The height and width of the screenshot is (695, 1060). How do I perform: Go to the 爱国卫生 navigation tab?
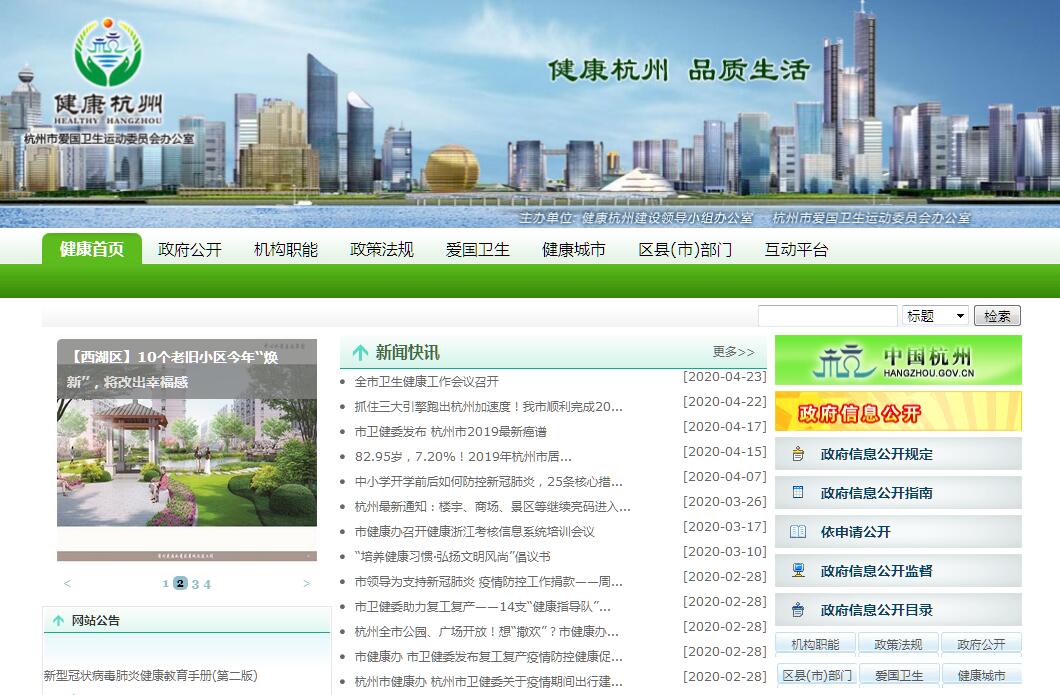(x=478, y=250)
